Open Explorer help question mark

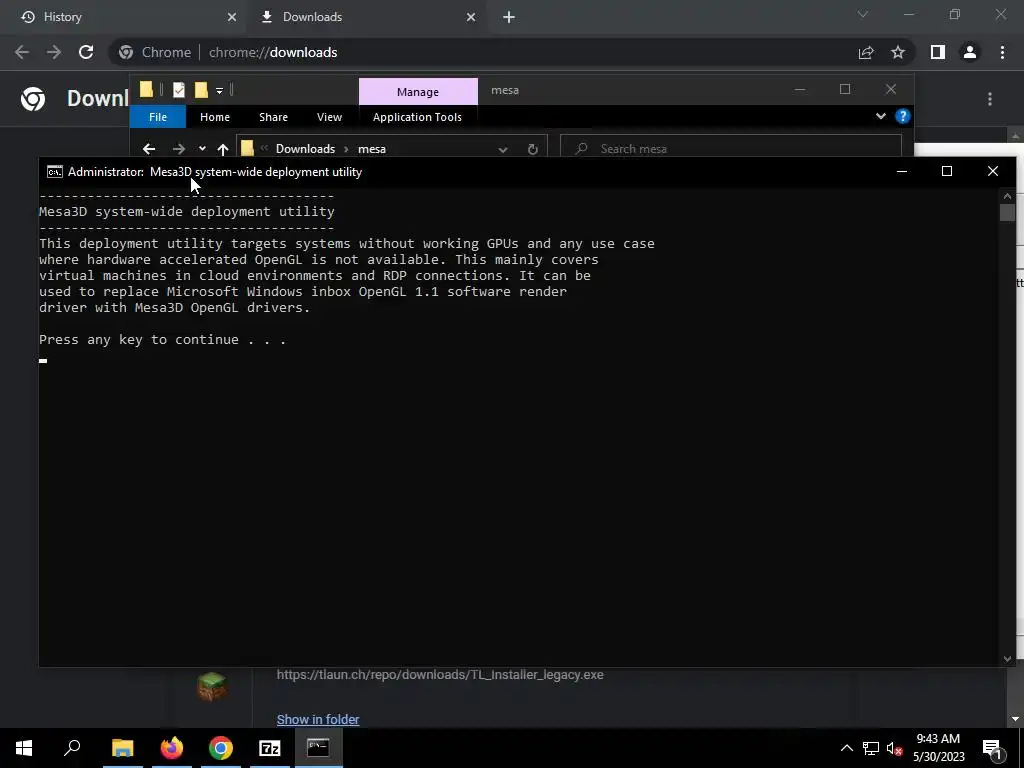tap(903, 116)
